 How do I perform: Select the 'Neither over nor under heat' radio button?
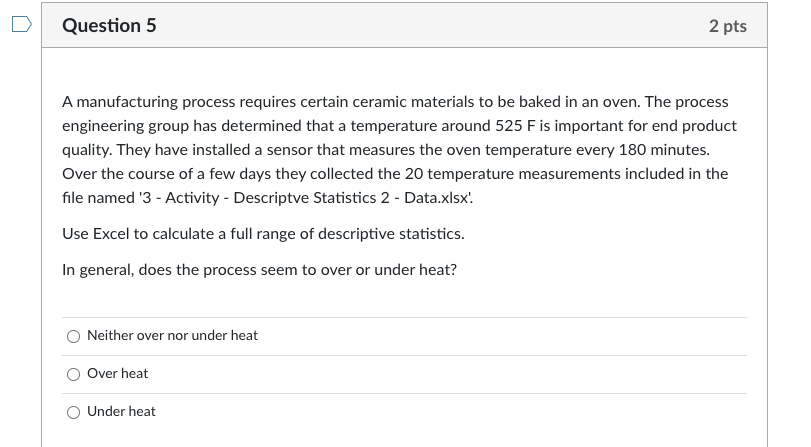click(x=73, y=336)
